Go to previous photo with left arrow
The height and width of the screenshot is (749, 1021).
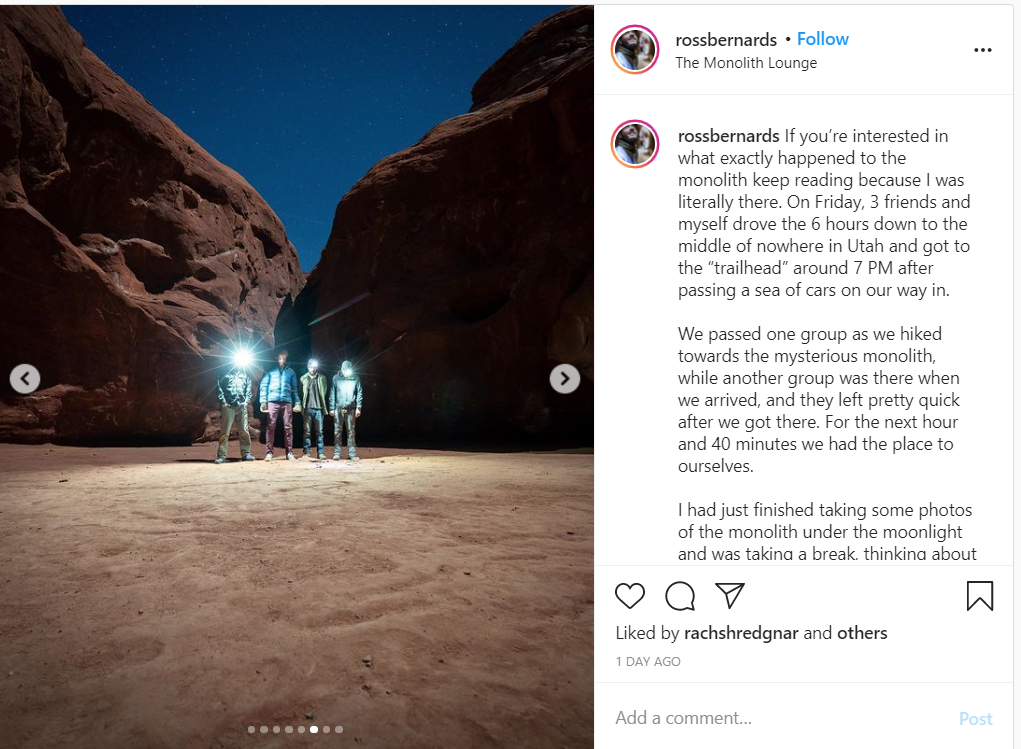(25, 378)
